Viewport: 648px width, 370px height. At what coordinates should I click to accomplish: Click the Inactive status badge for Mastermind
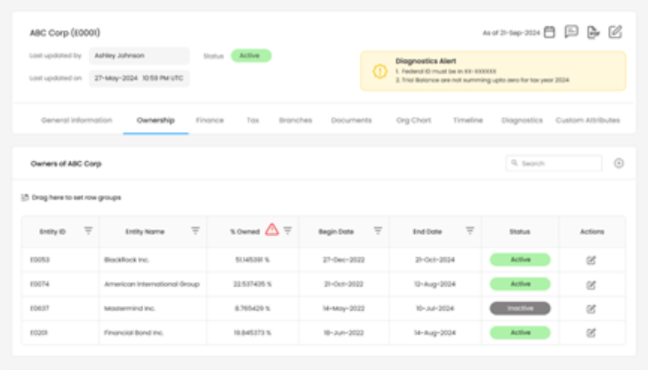coord(520,308)
